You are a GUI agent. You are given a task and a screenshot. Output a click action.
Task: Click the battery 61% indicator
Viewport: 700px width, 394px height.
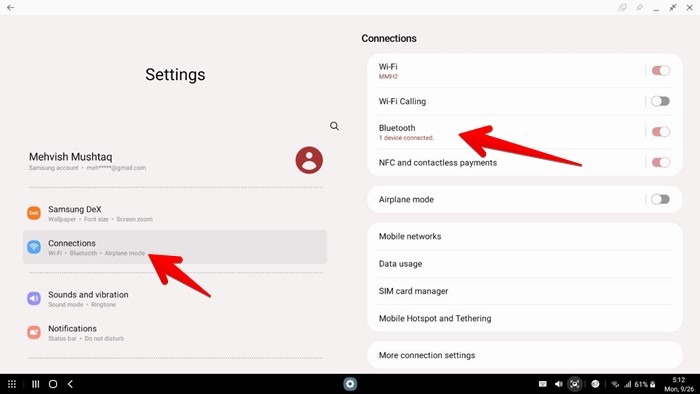(645, 384)
